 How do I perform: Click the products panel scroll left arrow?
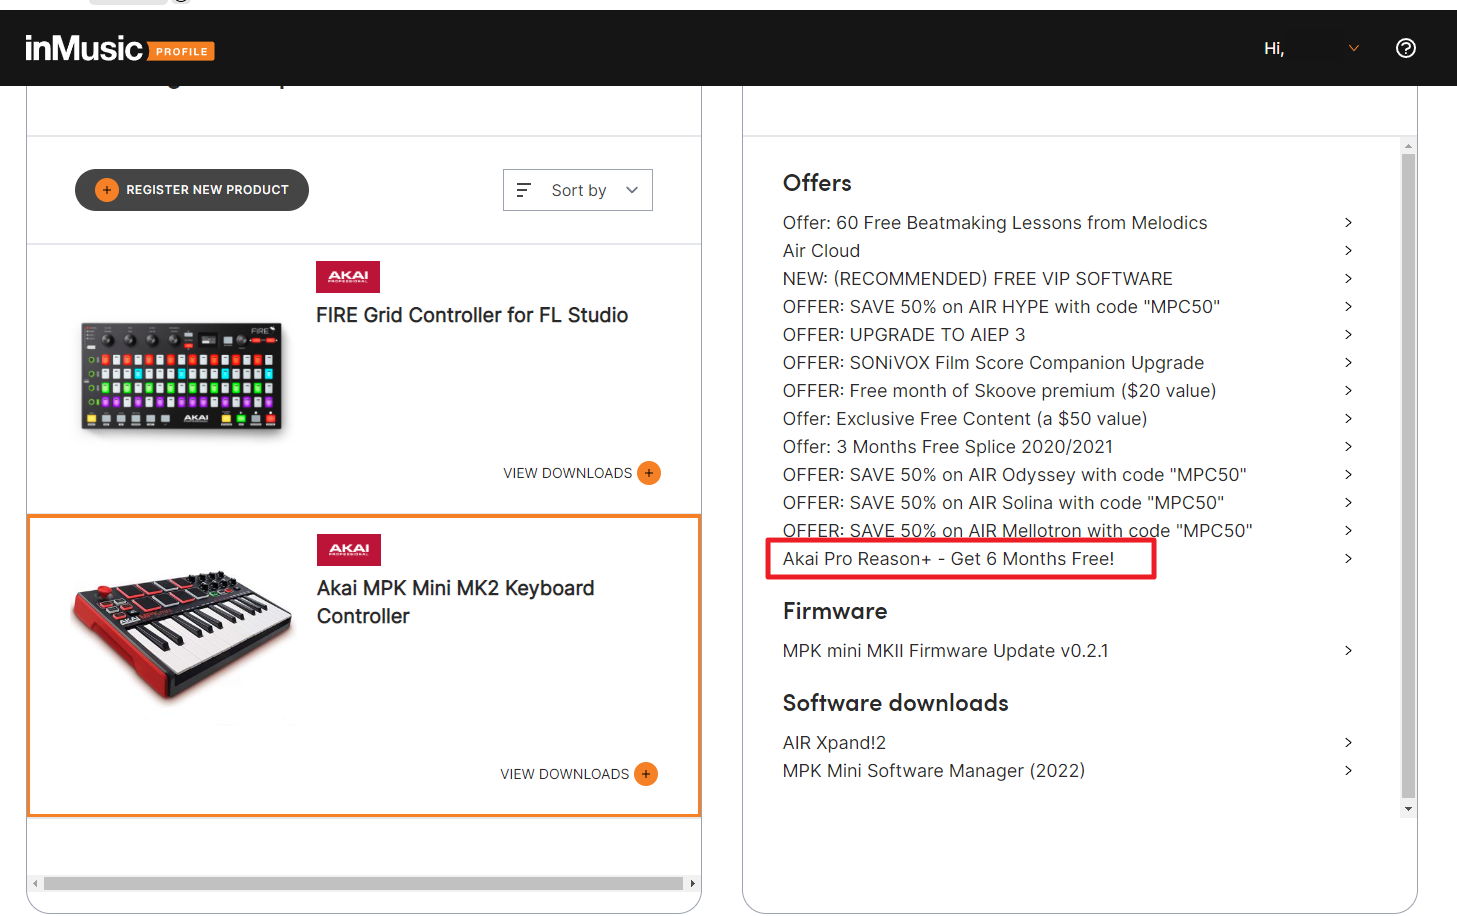click(x=36, y=883)
